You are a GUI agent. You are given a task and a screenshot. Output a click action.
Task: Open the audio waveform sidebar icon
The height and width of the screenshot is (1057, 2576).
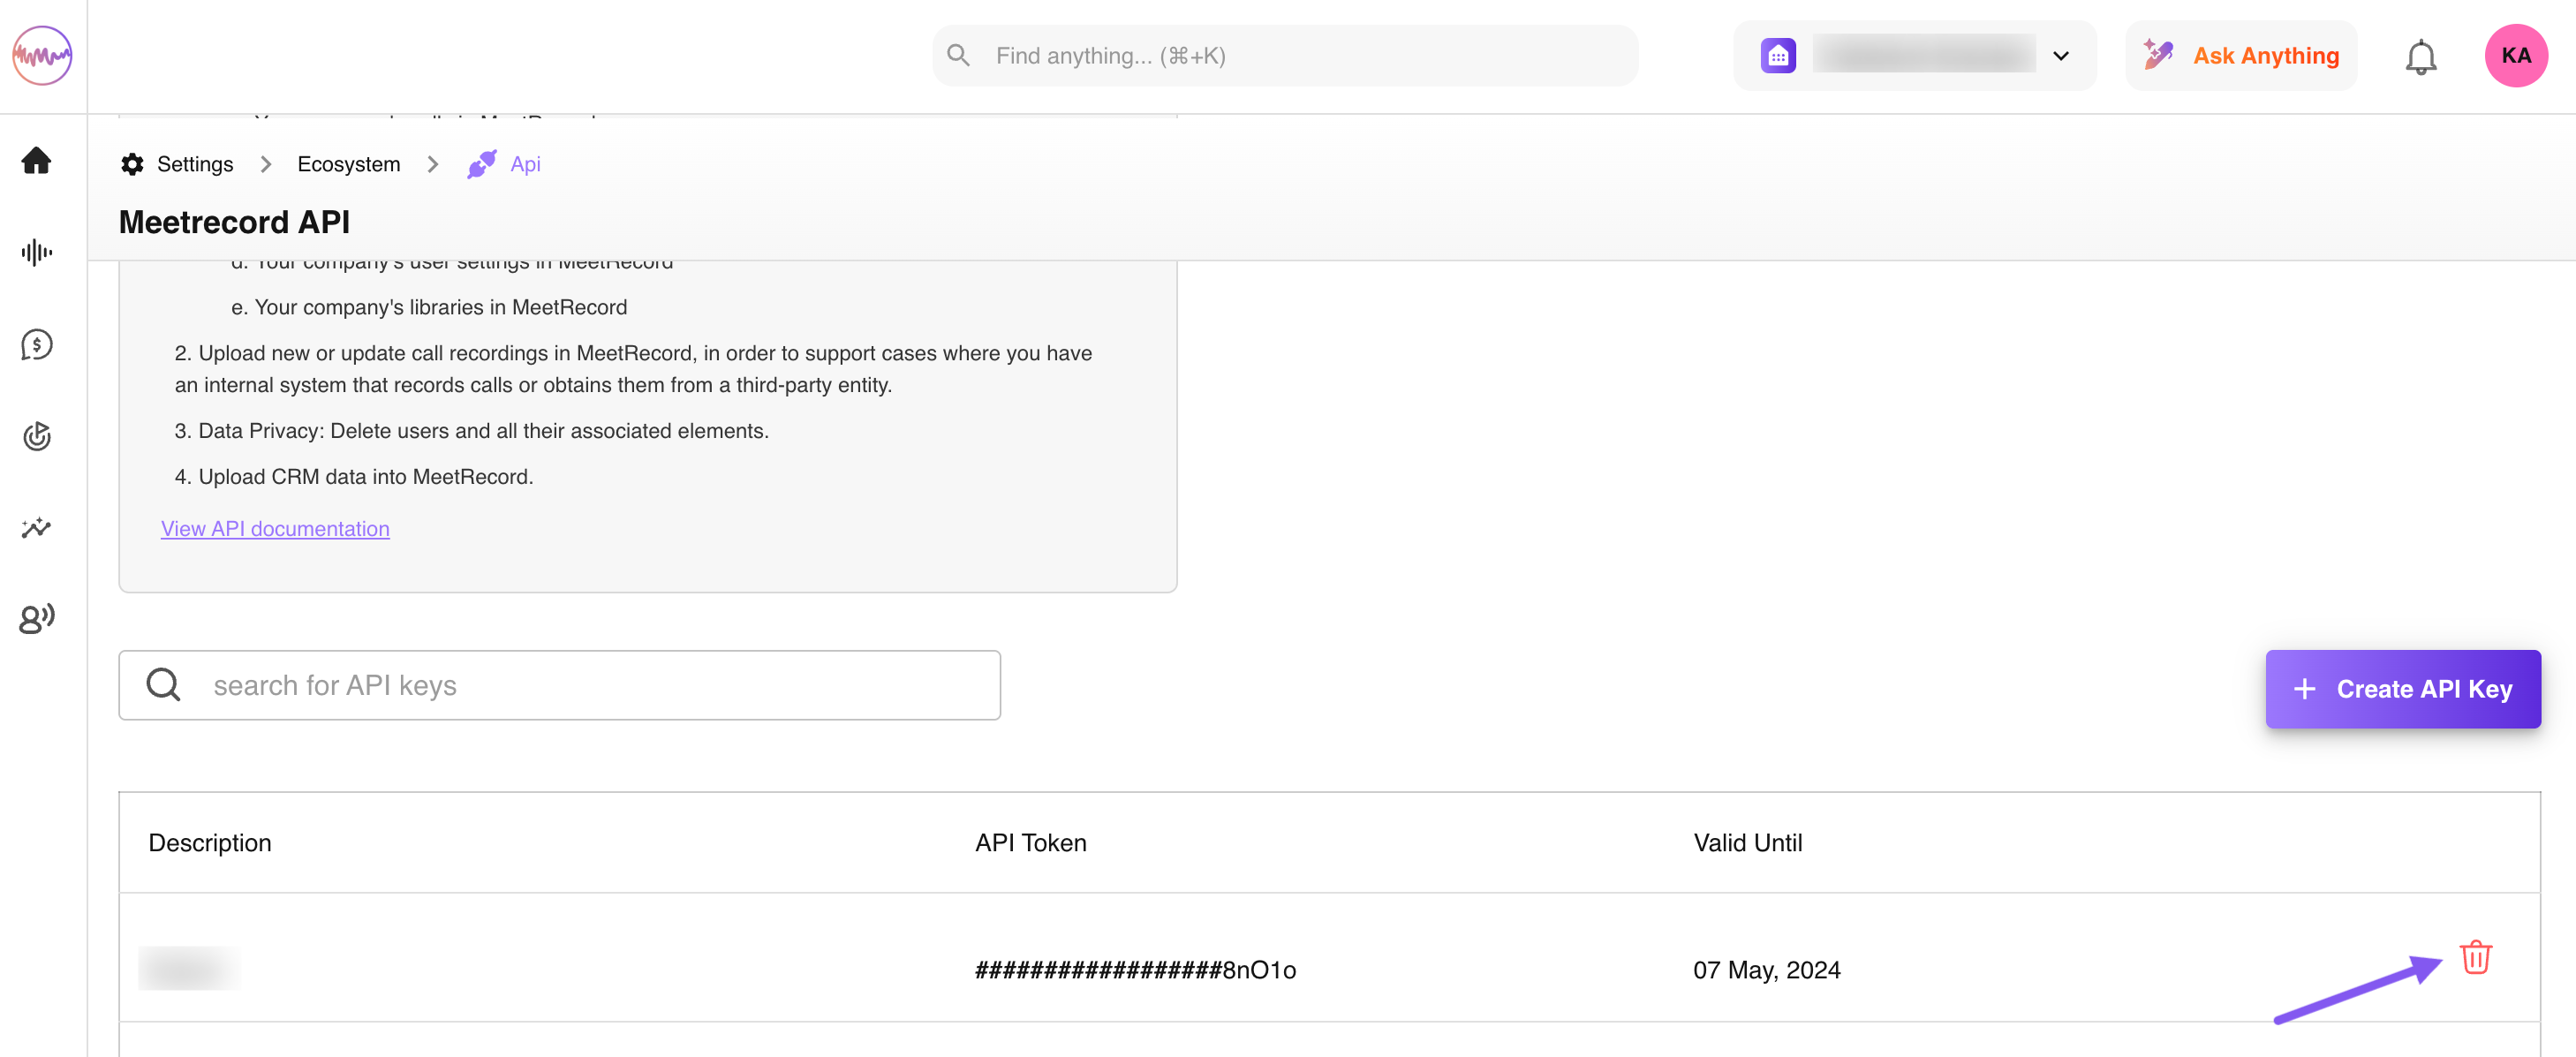point(37,252)
